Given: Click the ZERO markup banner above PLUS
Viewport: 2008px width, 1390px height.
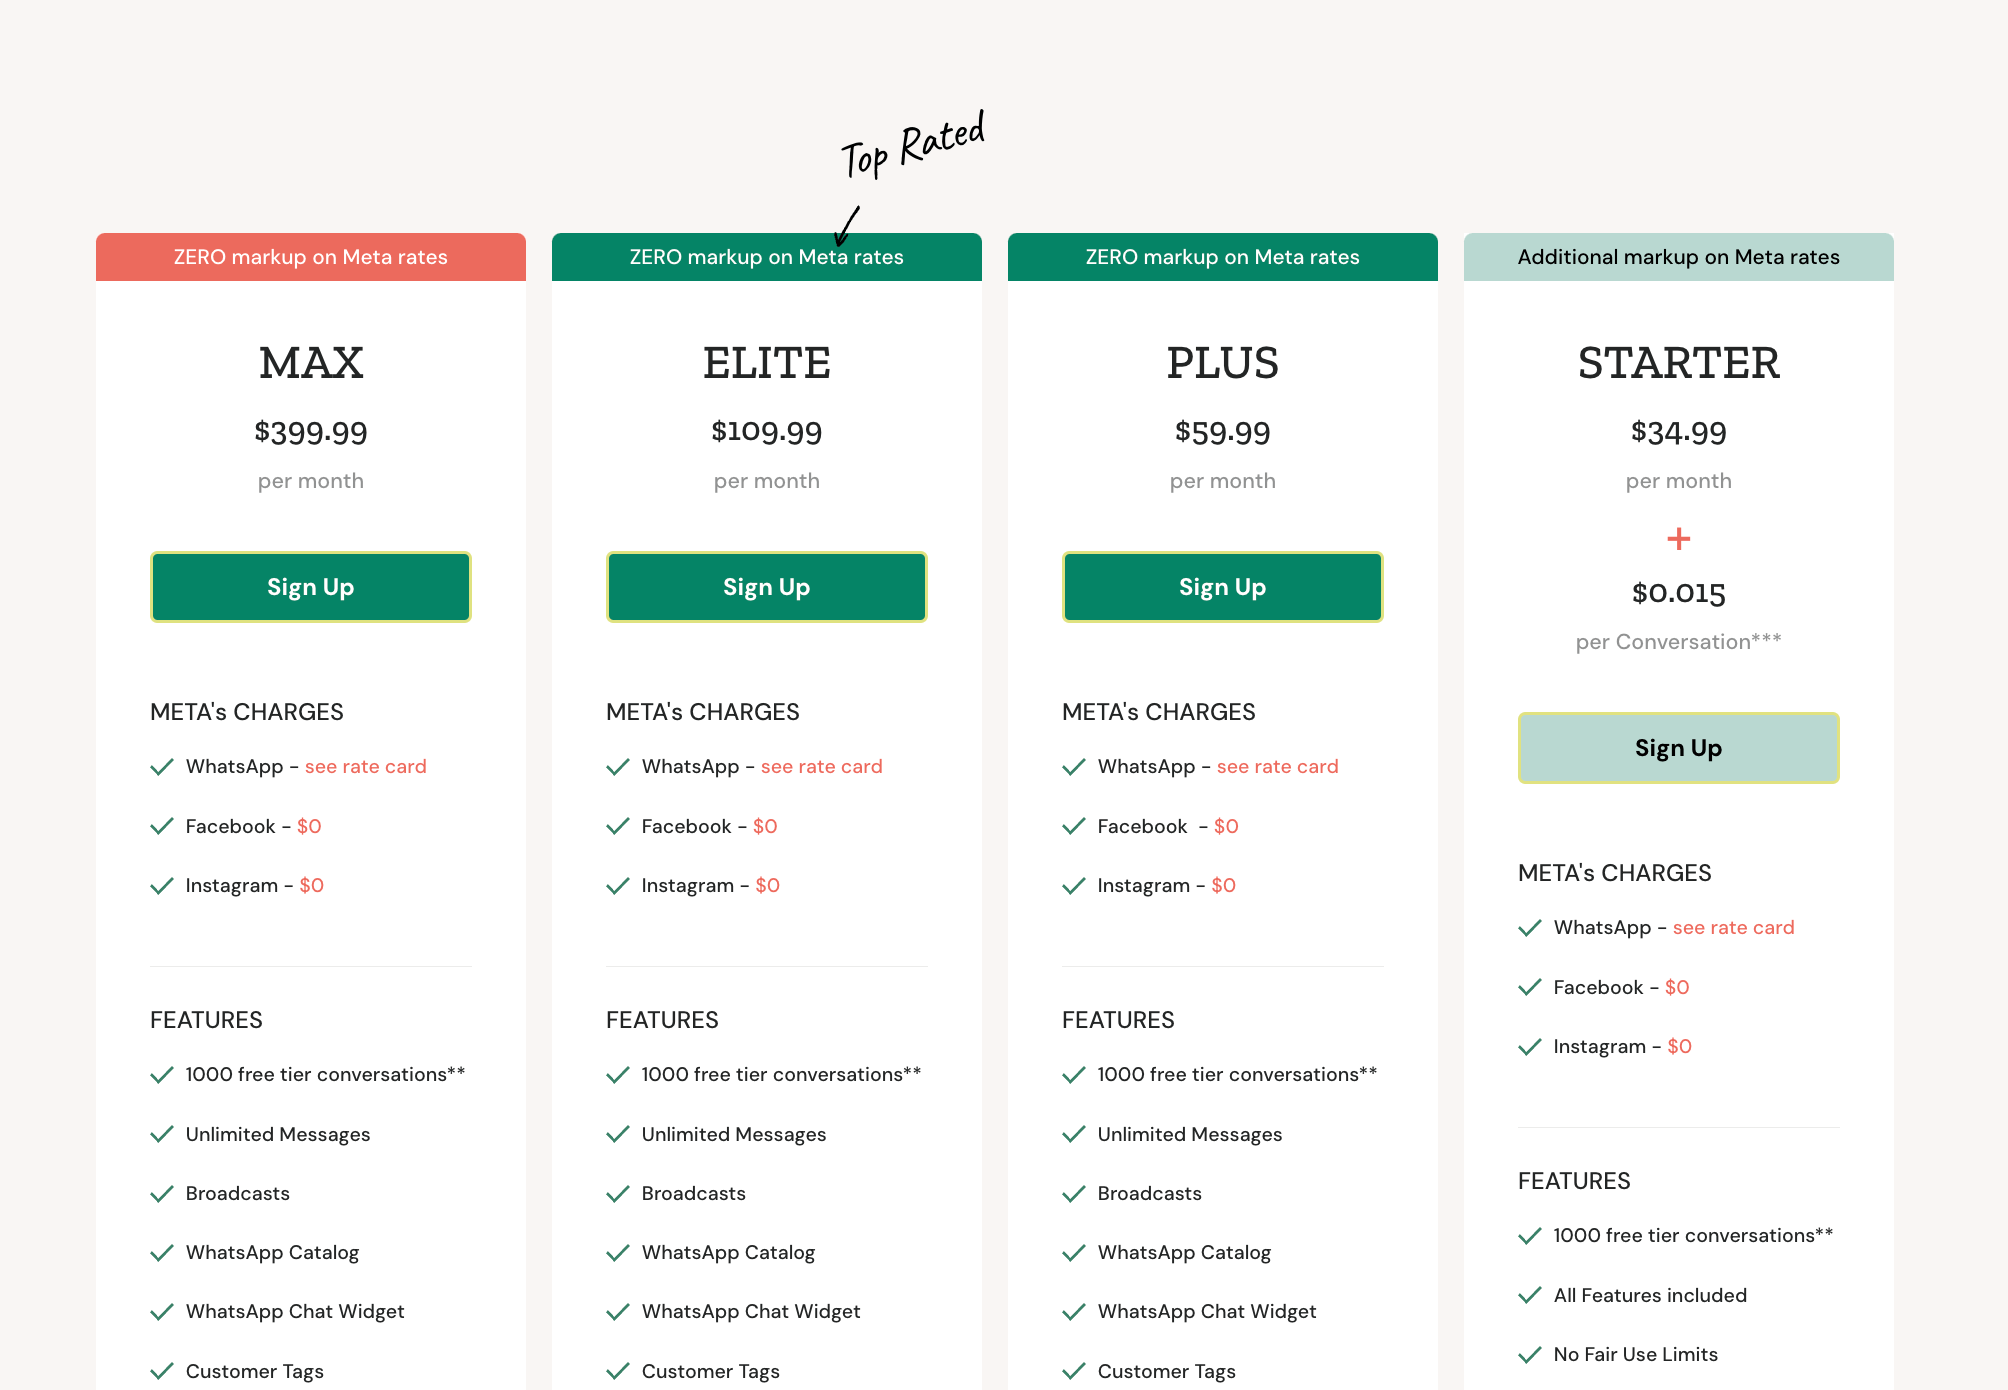Looking at the screenshot, I should (x=1222, y=257).
